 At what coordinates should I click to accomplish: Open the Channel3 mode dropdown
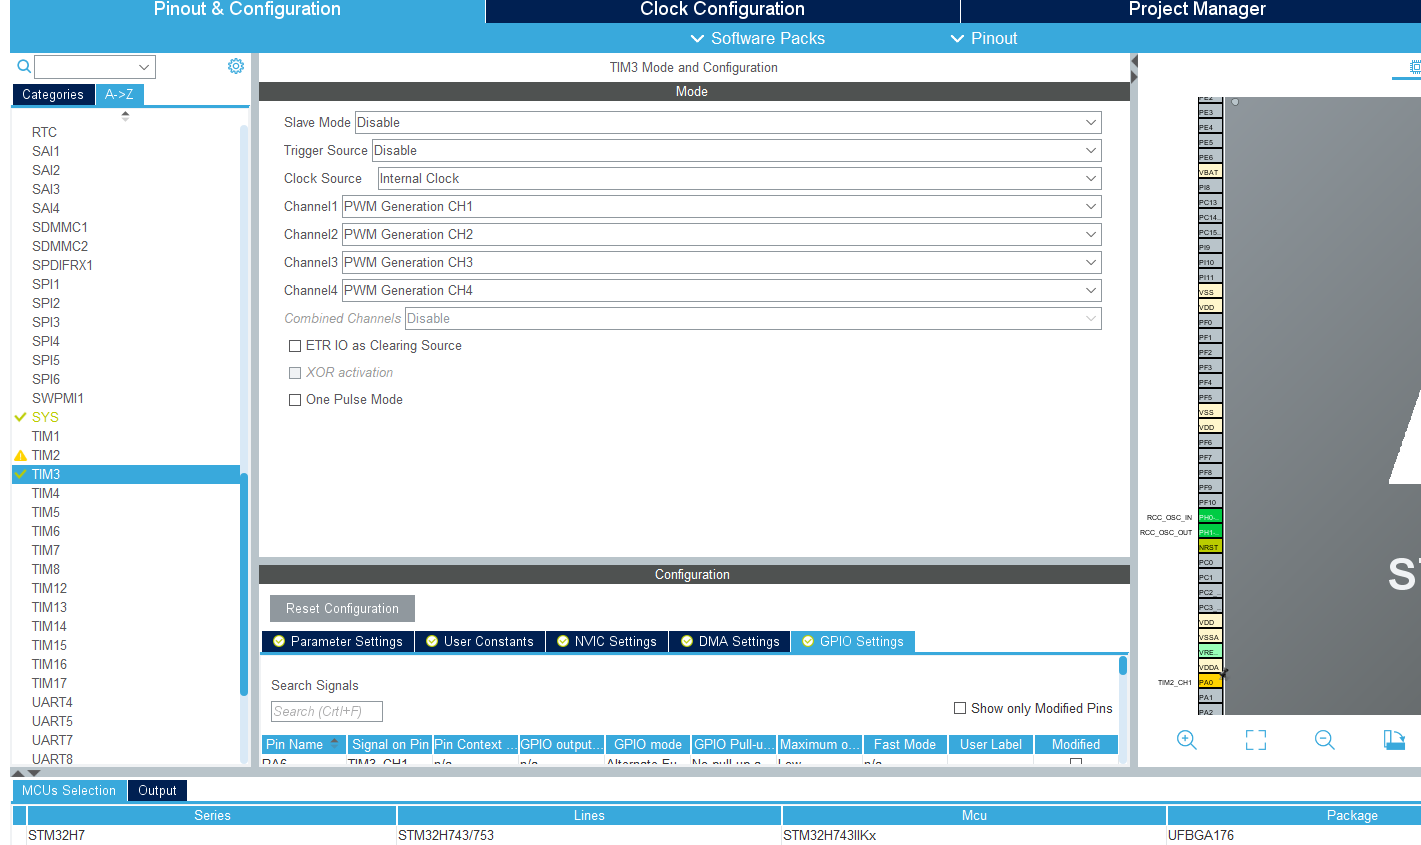click(x=722, y=262)
